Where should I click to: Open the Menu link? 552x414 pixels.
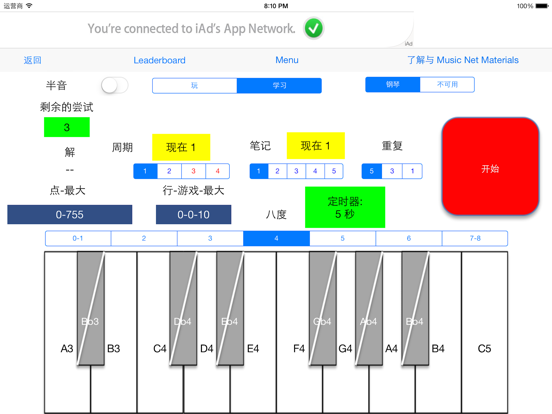[287, 60]
